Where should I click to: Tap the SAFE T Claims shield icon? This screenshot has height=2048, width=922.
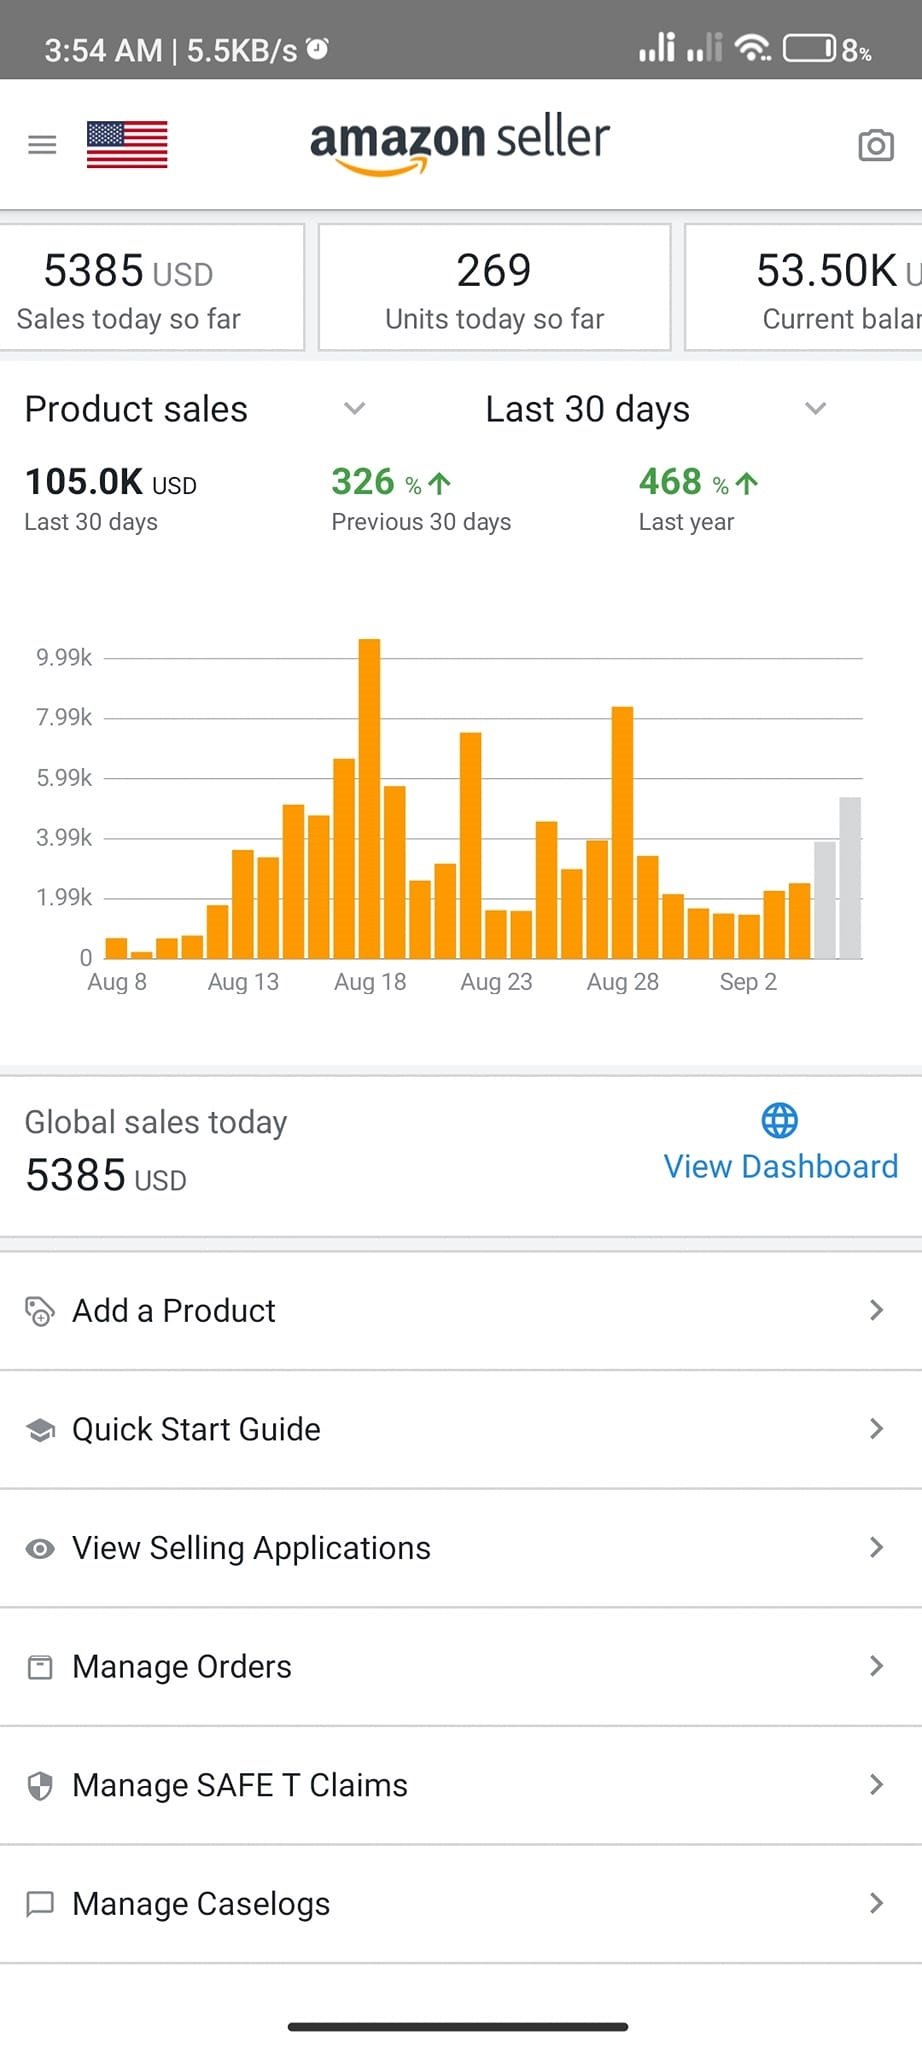[40, 1786]
